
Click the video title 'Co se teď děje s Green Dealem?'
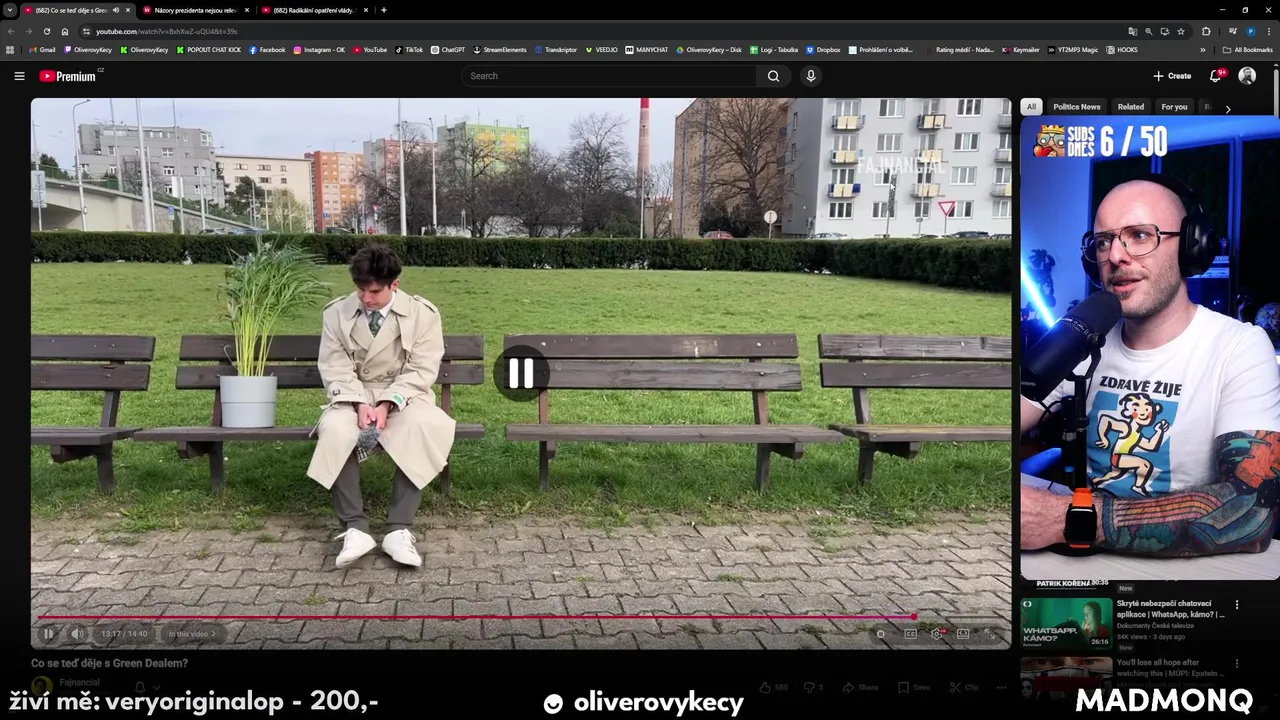(109, 663)
